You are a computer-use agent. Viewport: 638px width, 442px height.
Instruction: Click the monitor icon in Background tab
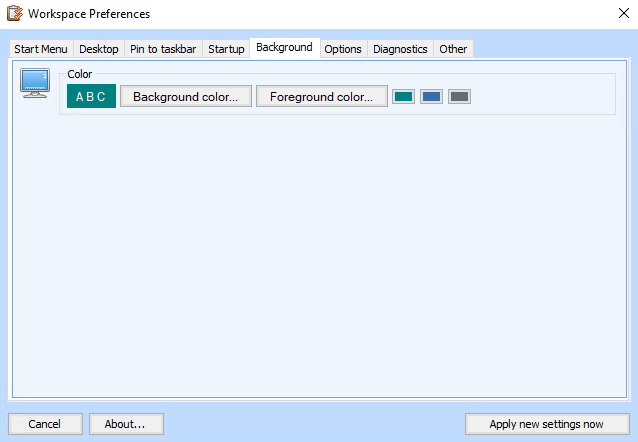click(x=35, y=84)
